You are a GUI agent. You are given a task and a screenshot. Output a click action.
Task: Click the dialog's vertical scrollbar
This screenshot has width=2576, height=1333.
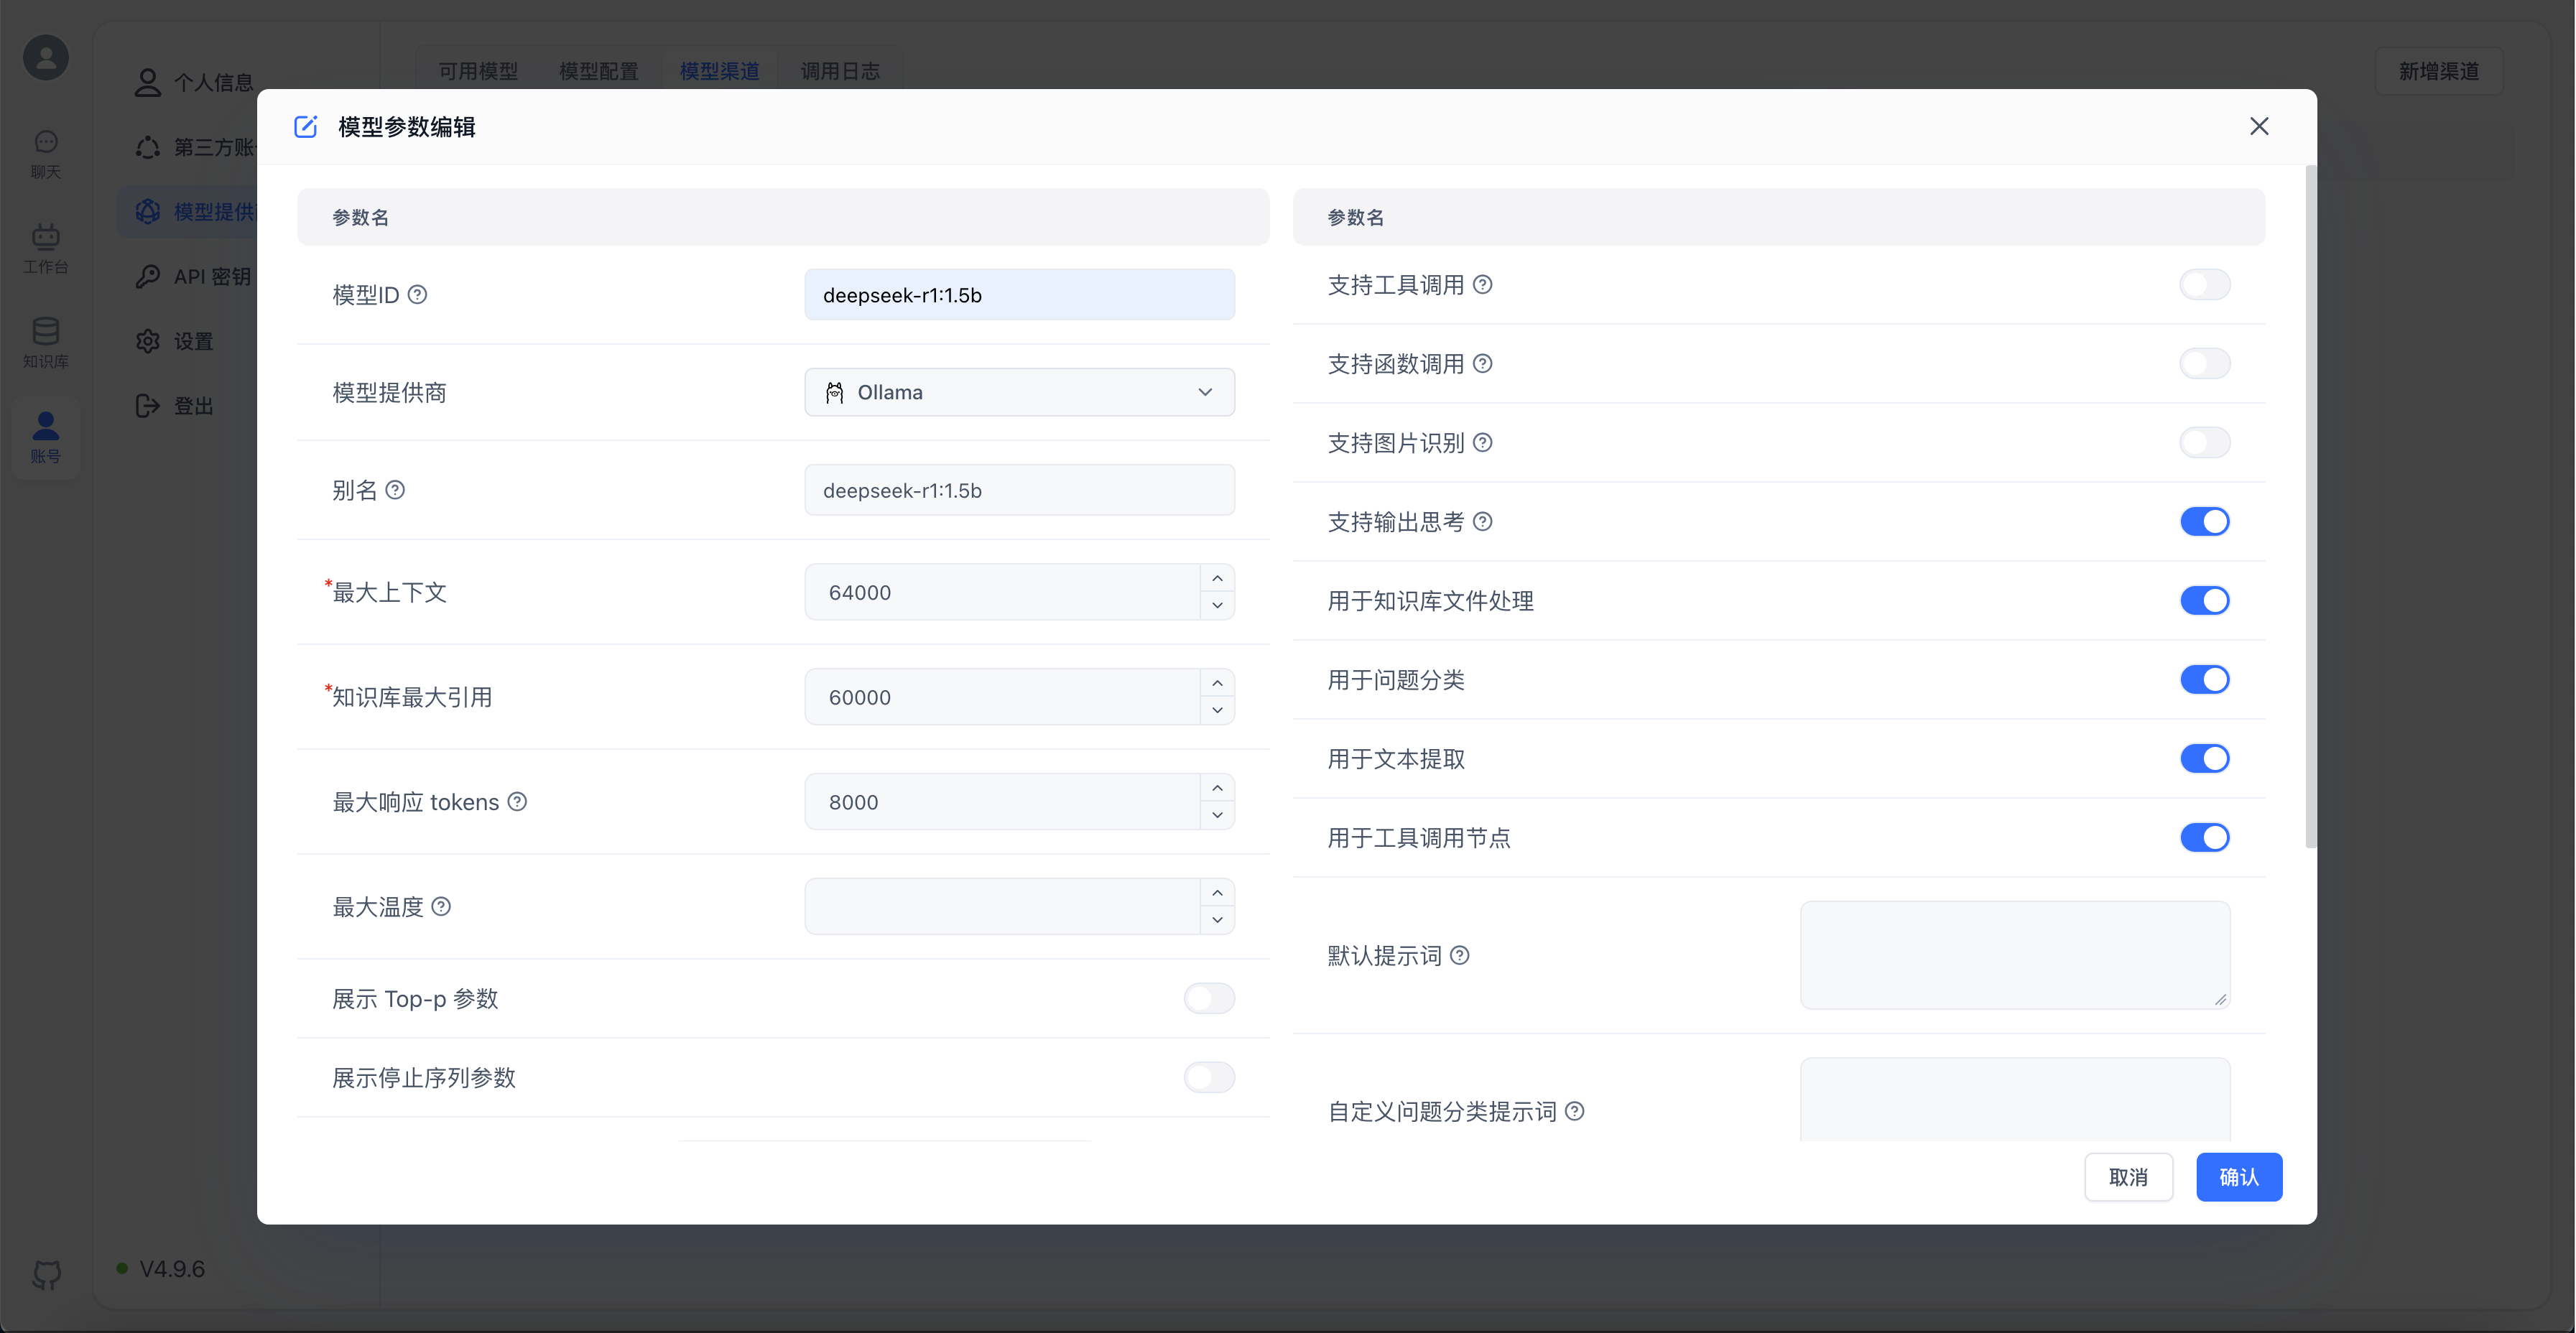click(2310, 506)
